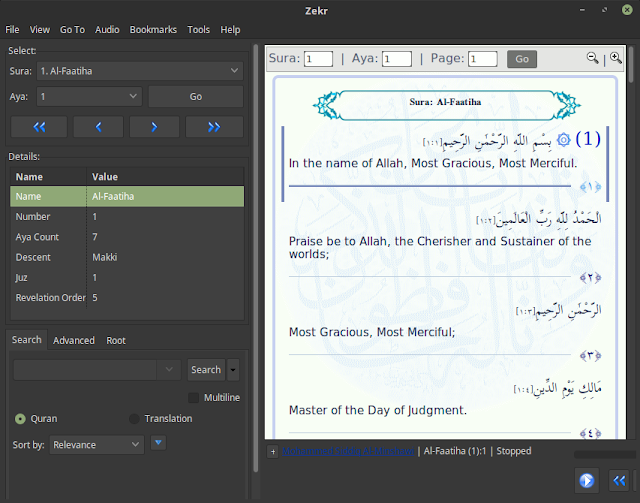
Task: Select the Translation search radio button
Action: pyautogui.click(x=134, y=419)
